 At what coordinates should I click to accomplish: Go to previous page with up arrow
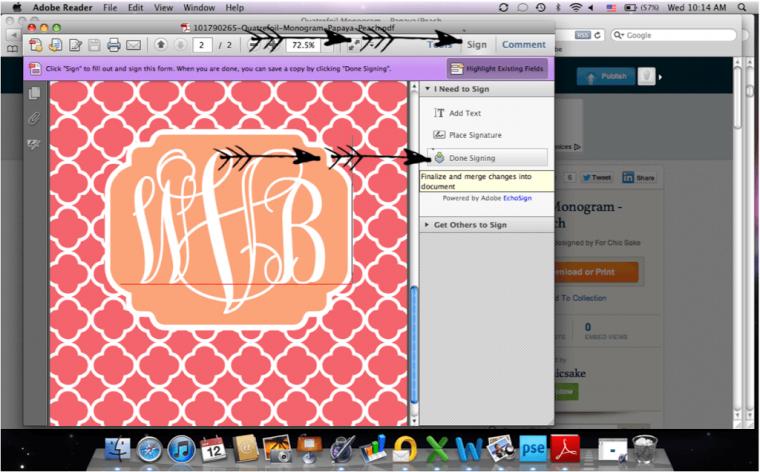pyautogui.click(x=161, y=45)
